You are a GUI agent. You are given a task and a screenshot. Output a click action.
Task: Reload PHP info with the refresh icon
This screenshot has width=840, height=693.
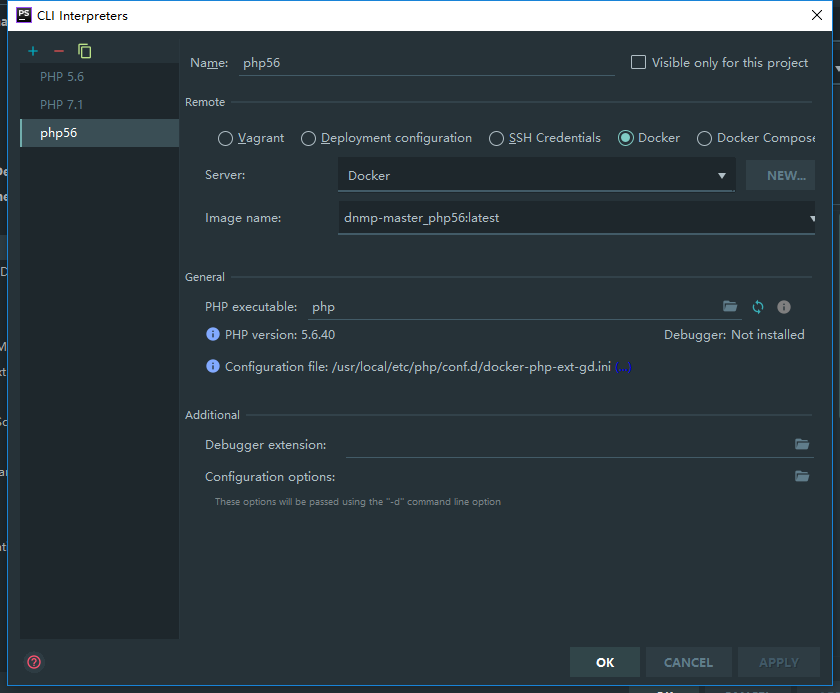[758, 307]
